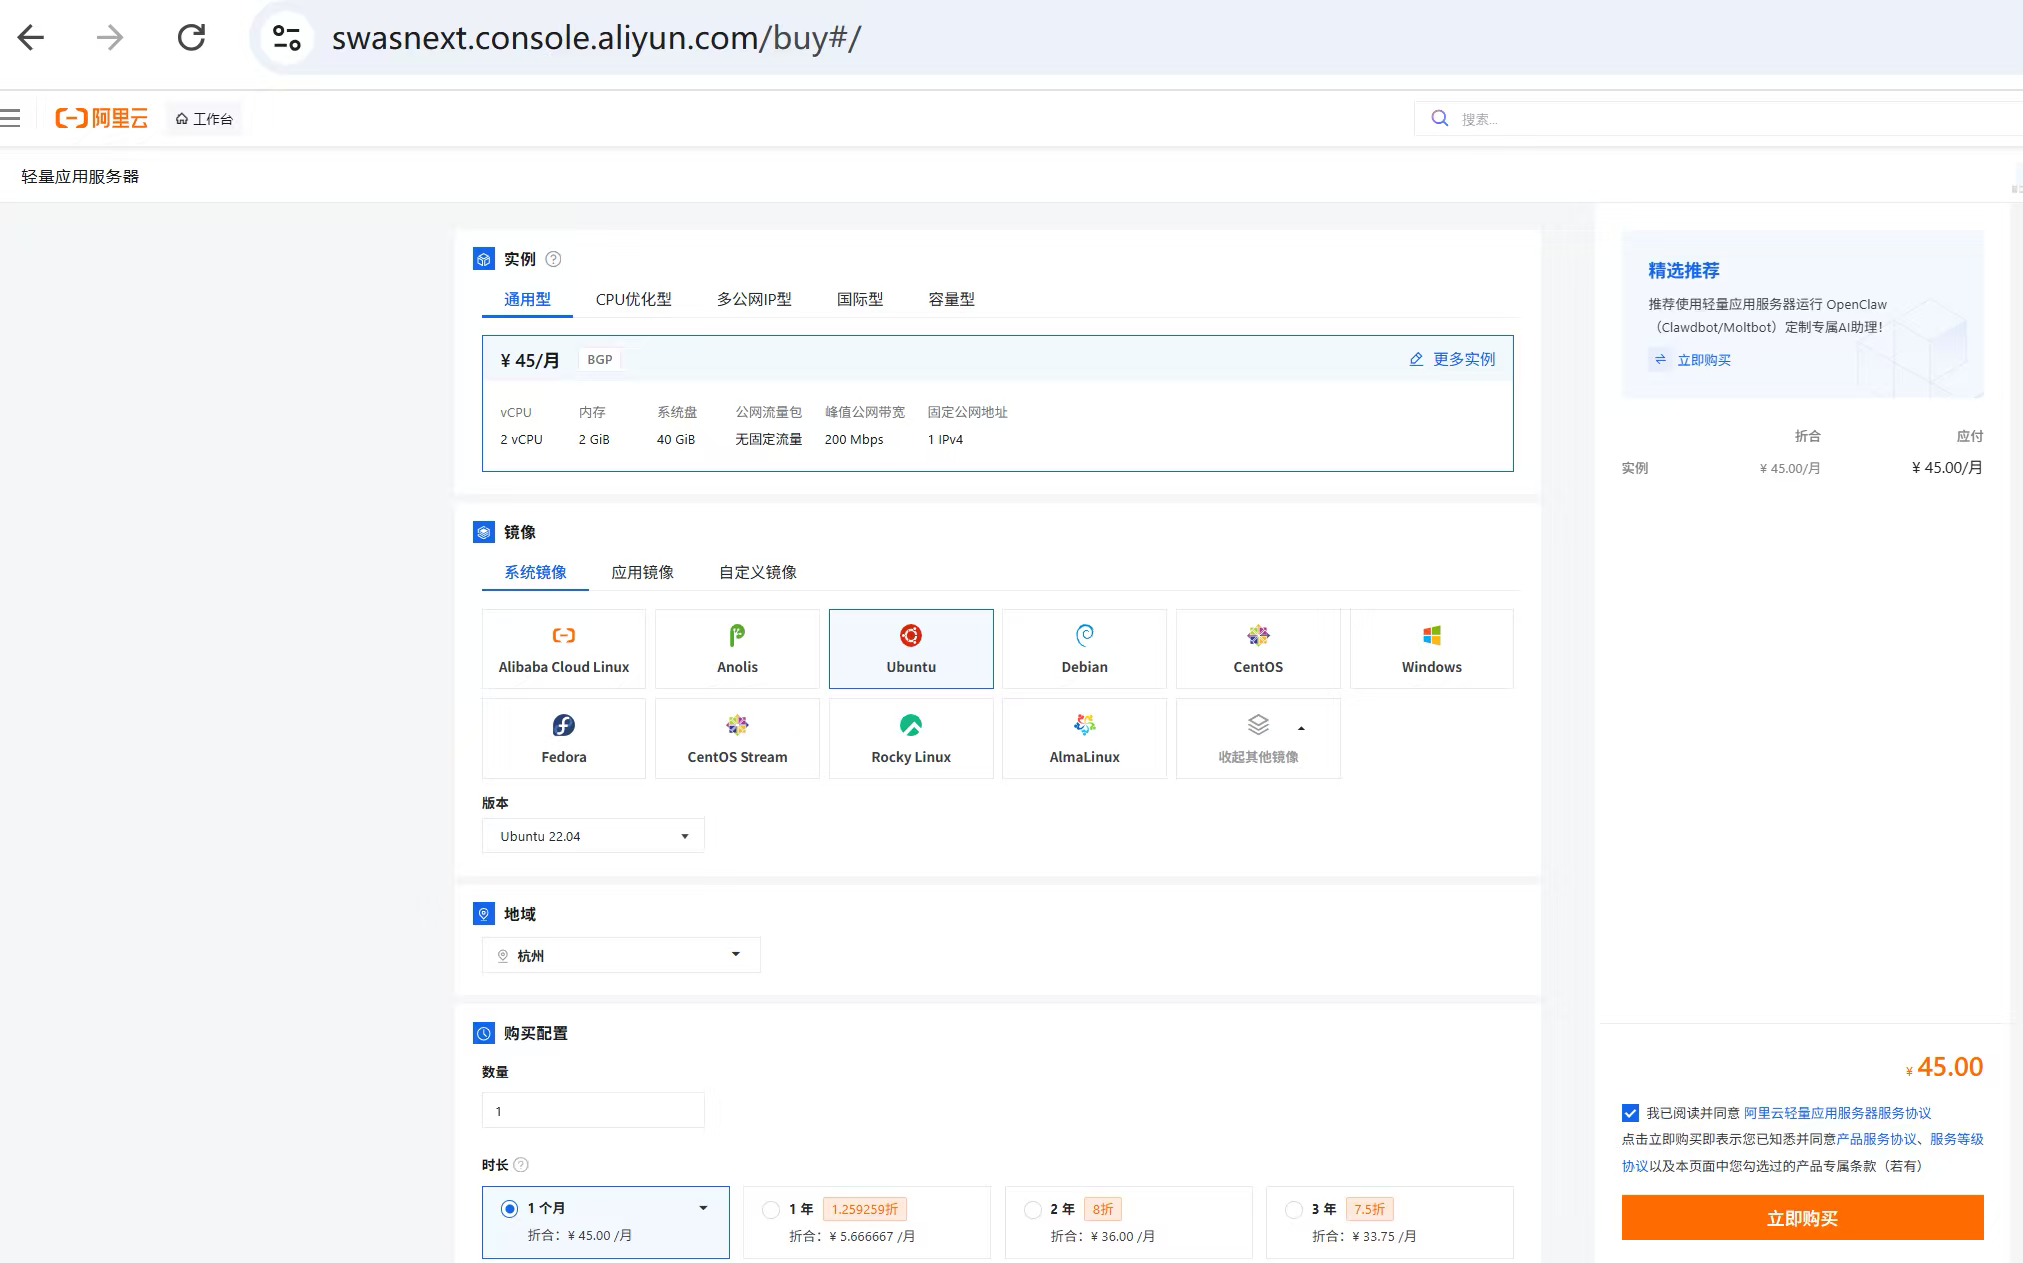Screen dimensions: 2023x1263
Task: Click the browser address bar URL
Action: (596, 38)
